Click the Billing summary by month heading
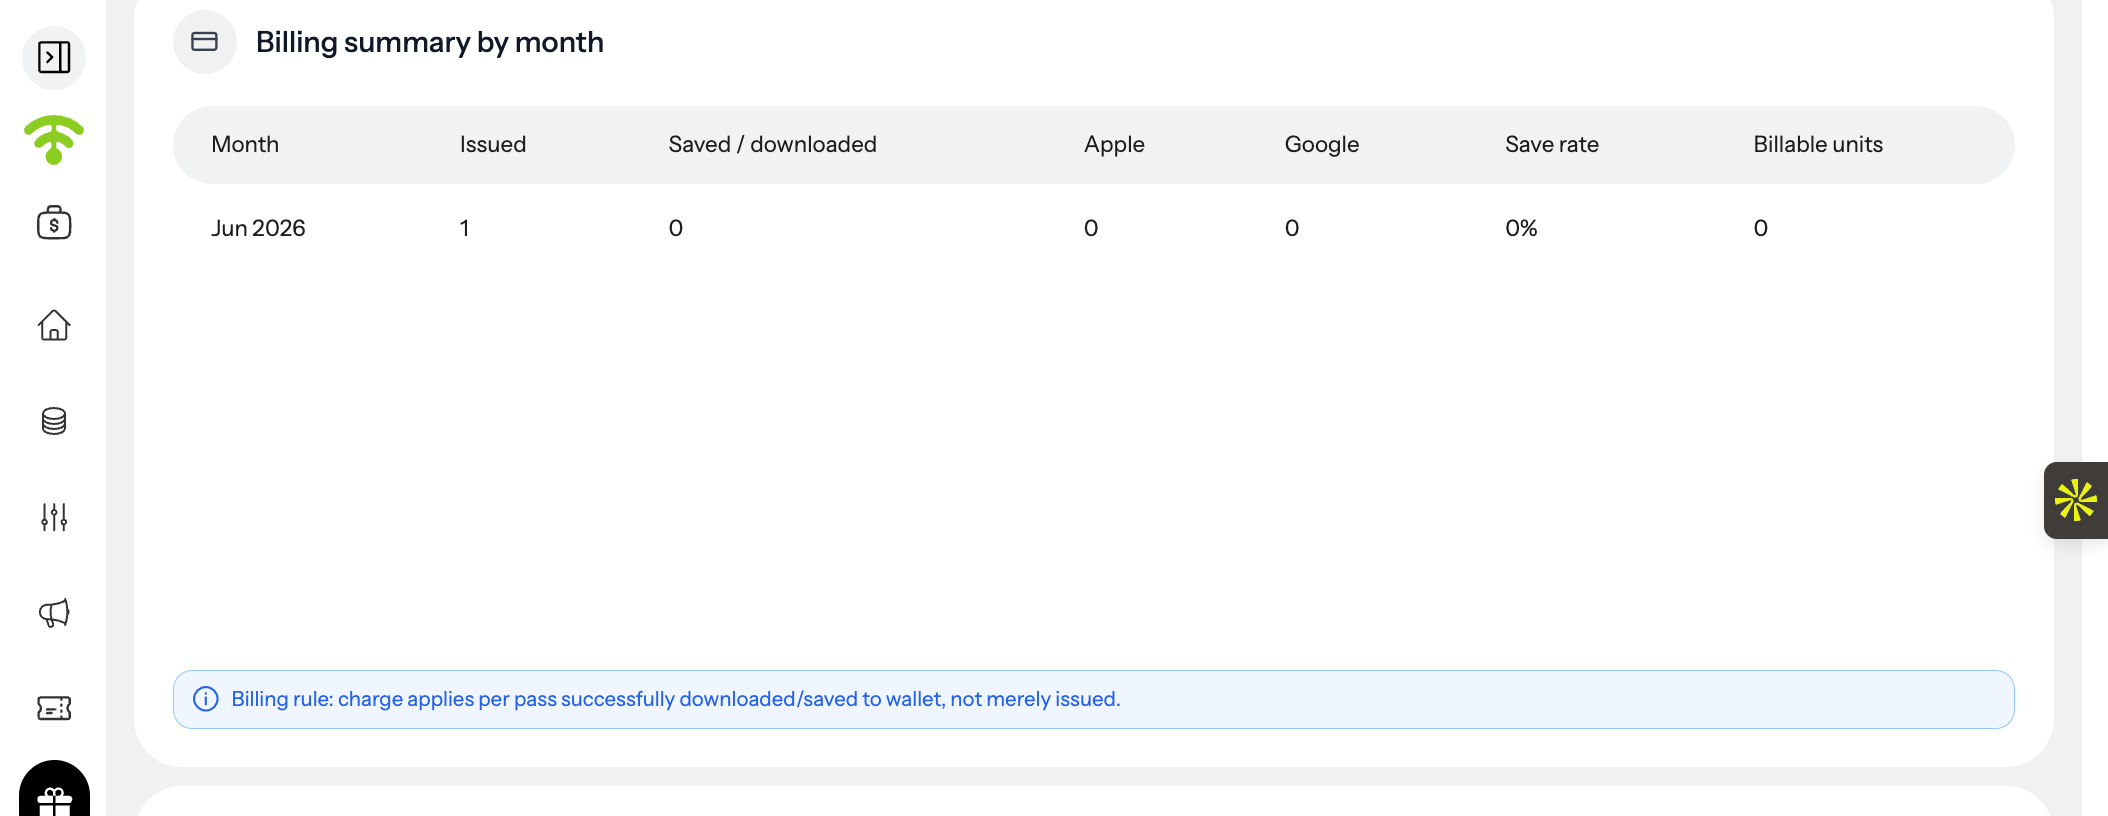This screenshot has width=2108, height=816. 430,42
